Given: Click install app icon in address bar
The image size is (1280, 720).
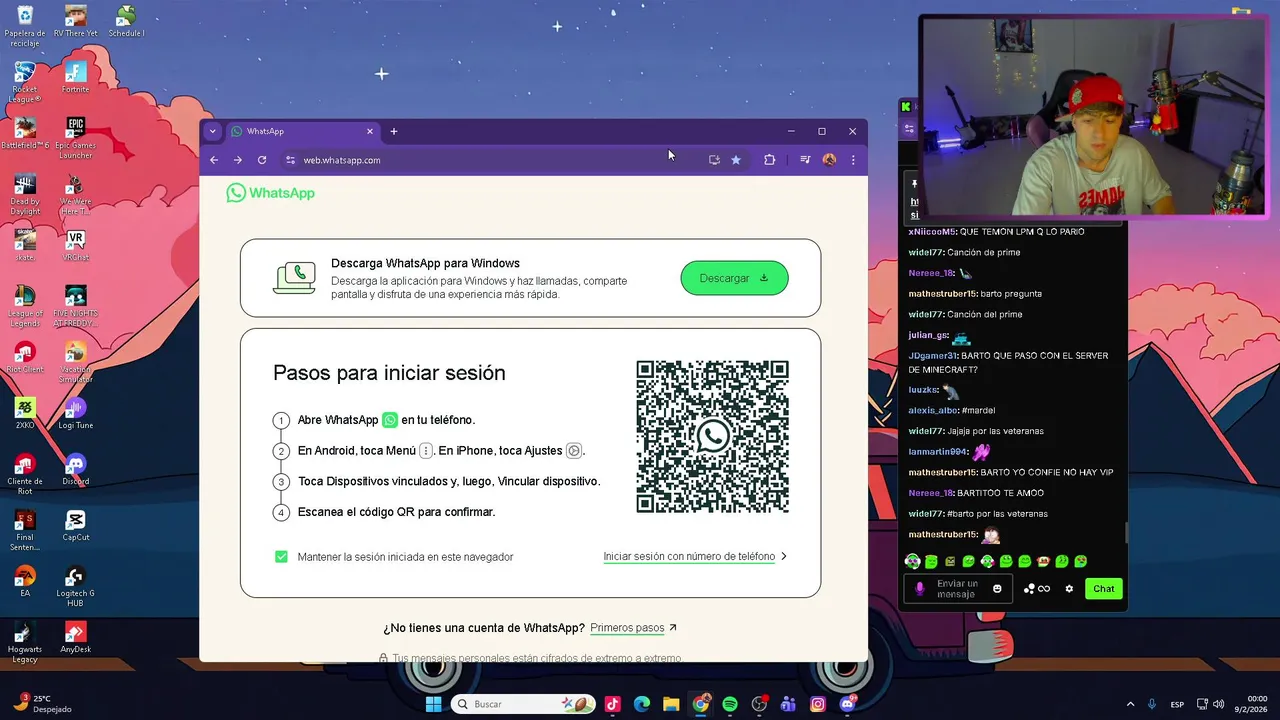Looking at the screenshot, I should click(714, 160).
